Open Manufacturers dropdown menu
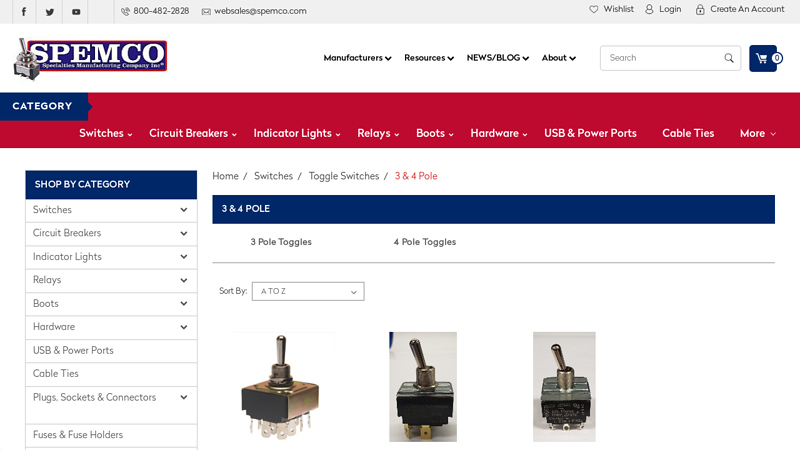Screen dimensions: 800x450 point(357,58)
